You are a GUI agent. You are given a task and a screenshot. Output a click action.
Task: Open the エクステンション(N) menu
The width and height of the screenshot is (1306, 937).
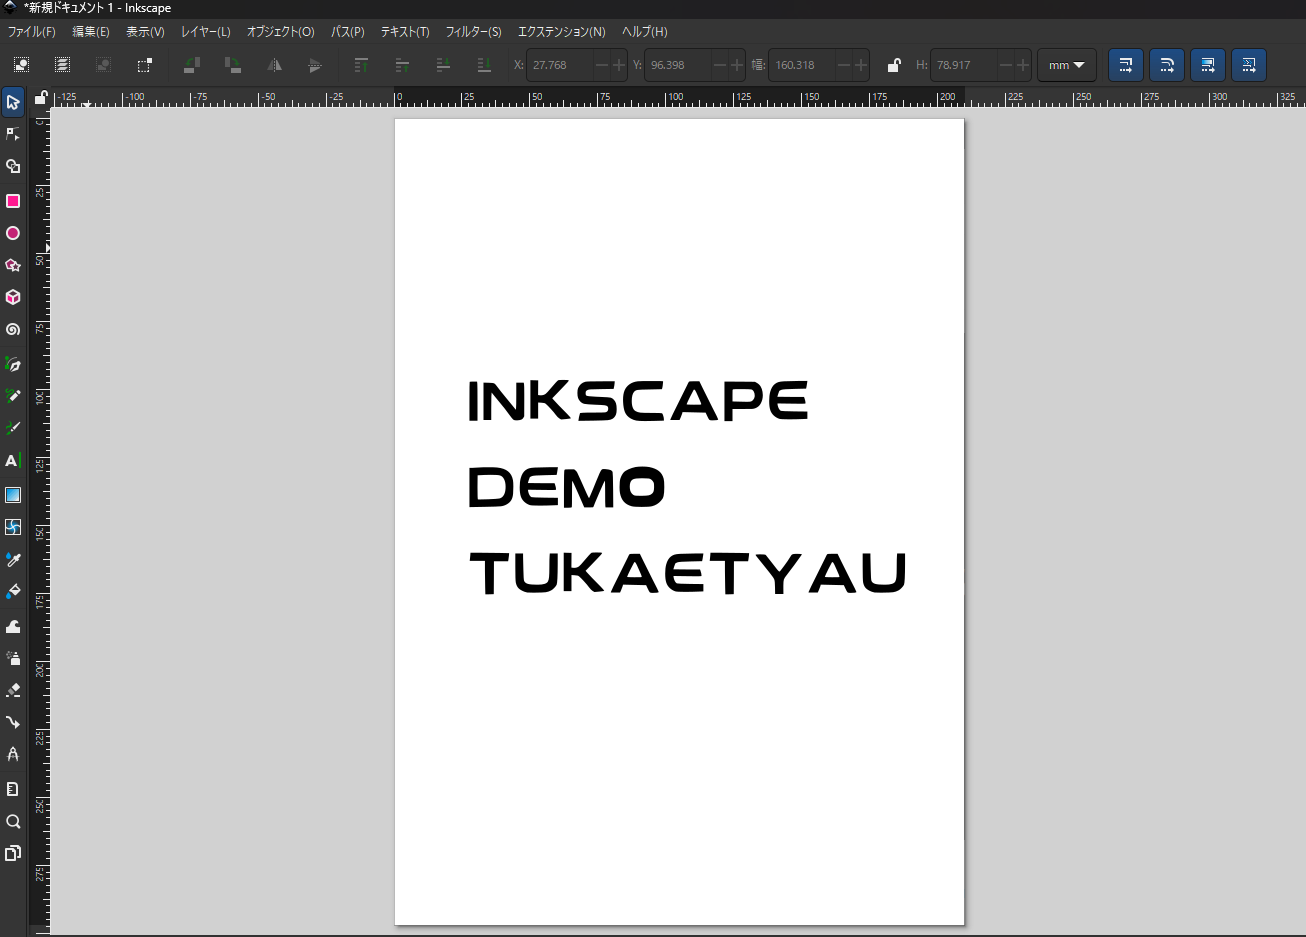pyautogui.click(x=562, y=32)
